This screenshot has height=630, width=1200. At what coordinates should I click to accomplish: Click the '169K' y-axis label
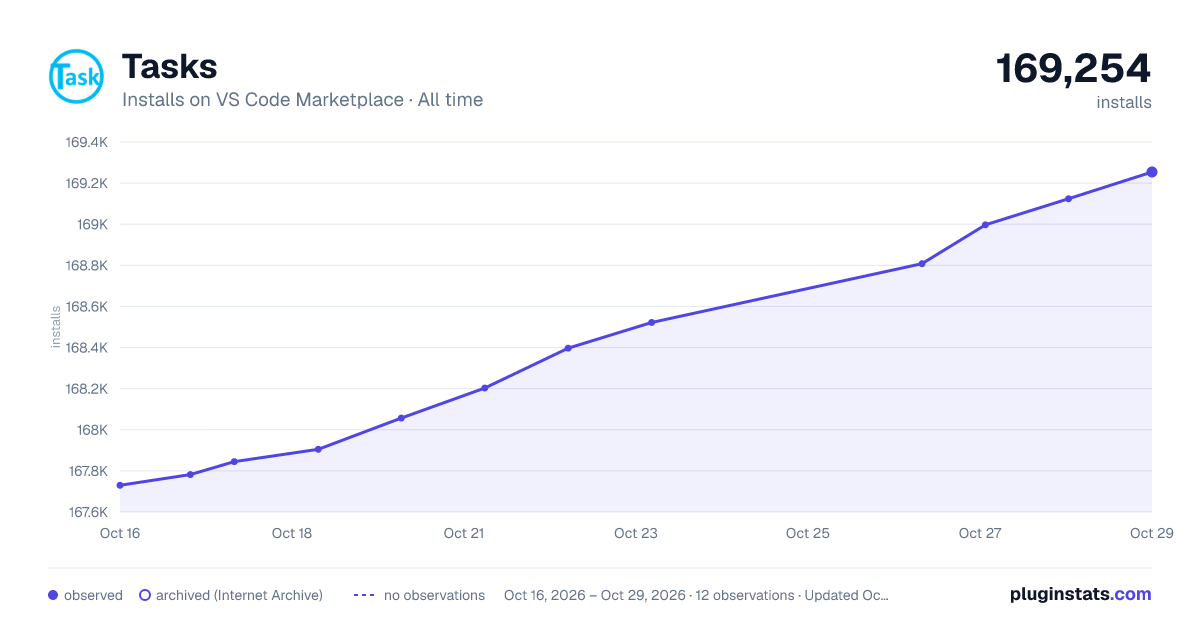pyautogui.click(x=93, y=224)
